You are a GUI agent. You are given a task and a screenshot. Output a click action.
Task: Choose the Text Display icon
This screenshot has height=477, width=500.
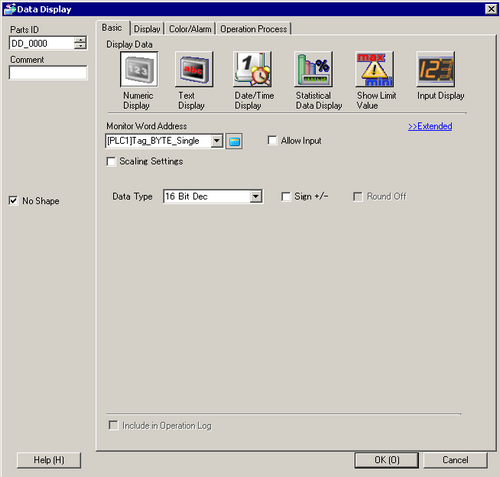(194, 69)
